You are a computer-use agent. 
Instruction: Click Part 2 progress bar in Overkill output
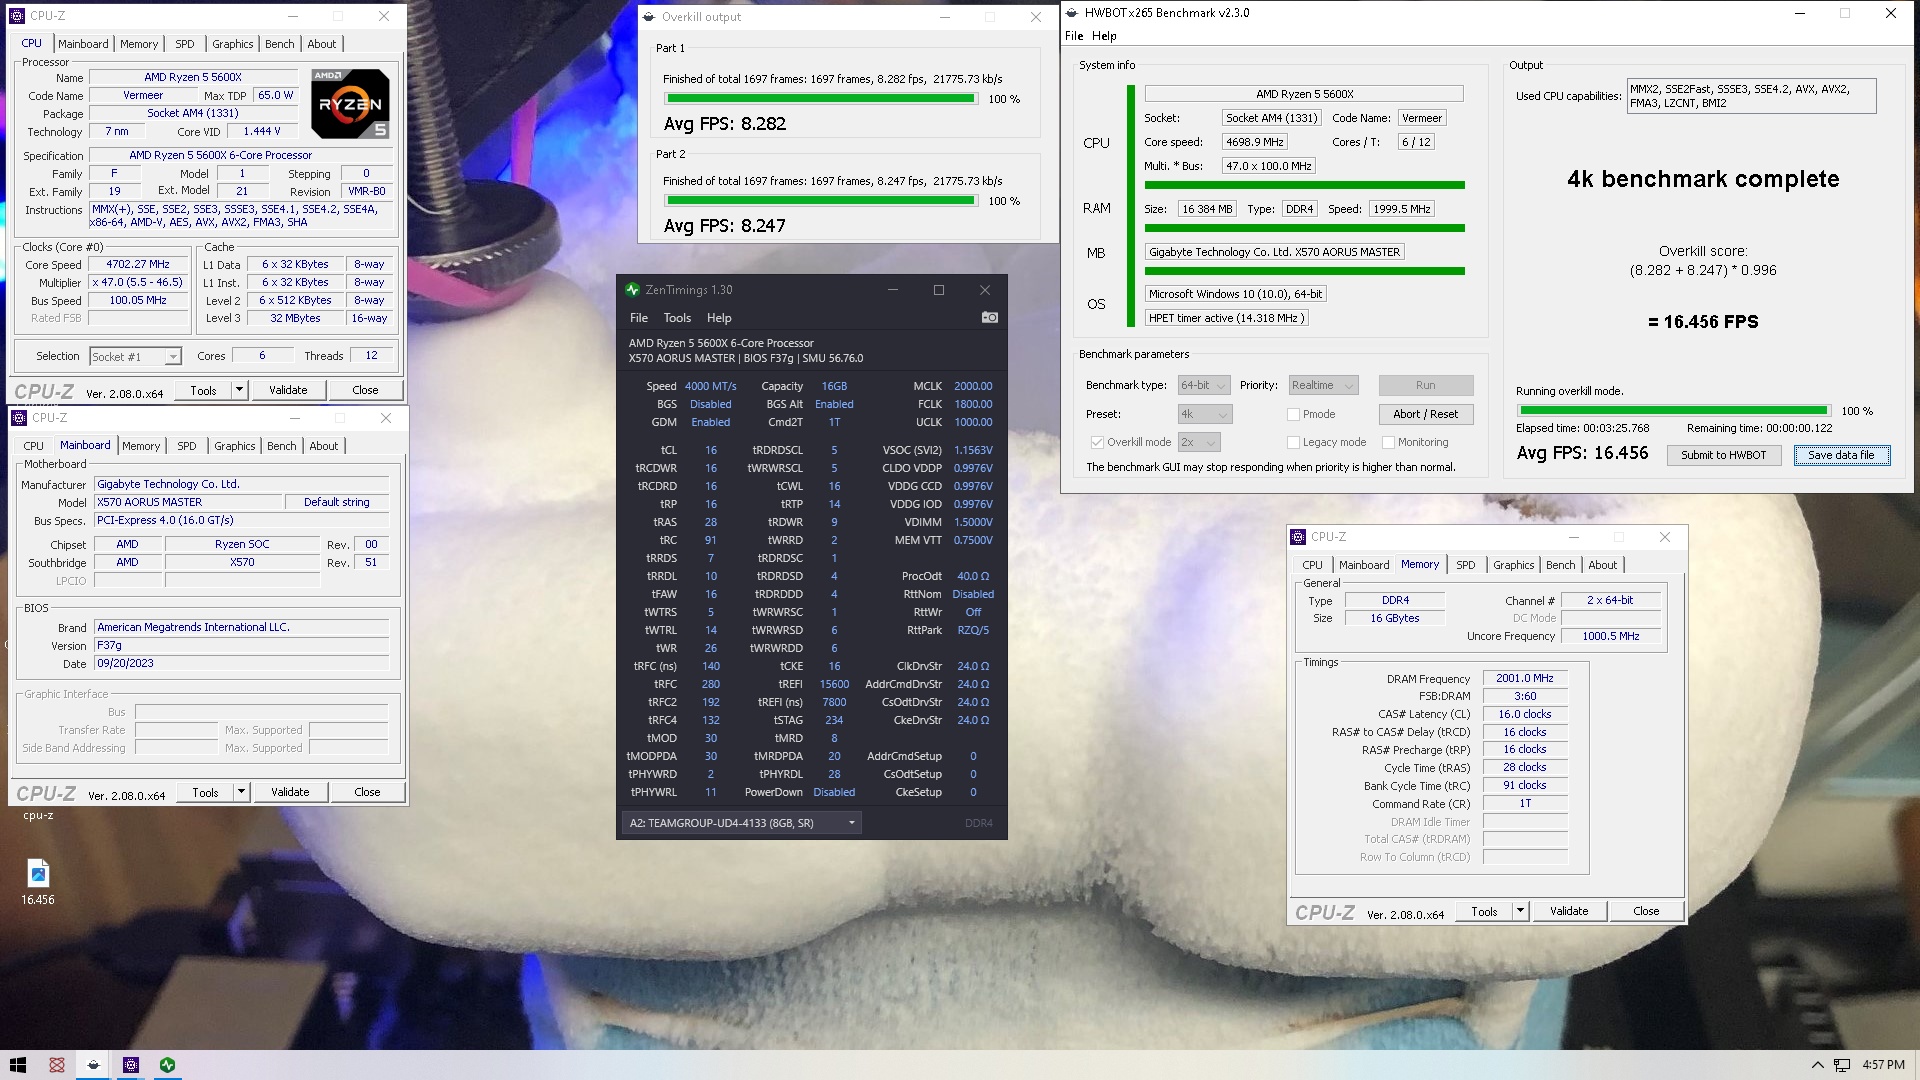click(x=821, y=201)
